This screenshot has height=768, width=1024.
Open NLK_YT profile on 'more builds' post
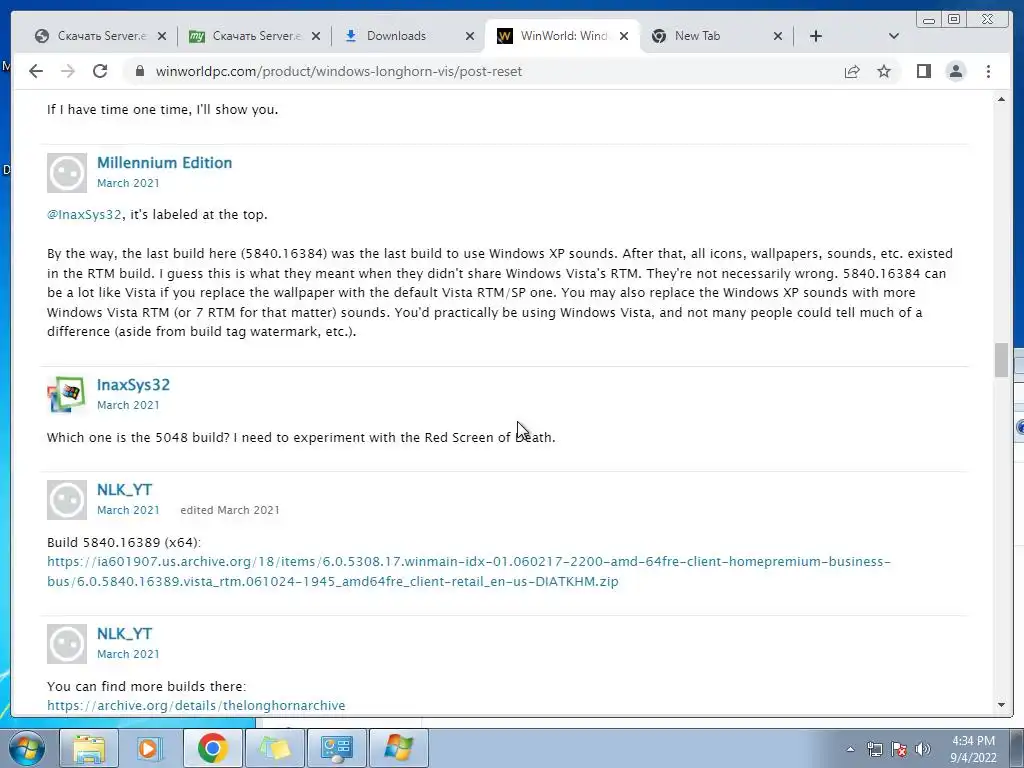pyautogui.click(x=124, y=633)
